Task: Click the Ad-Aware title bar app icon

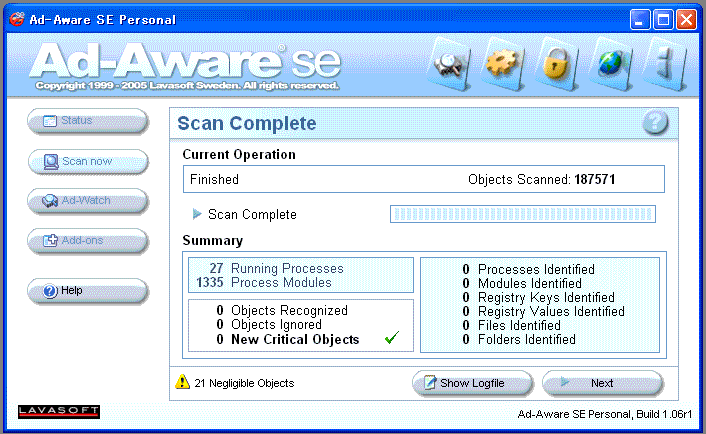Action: 17,19
